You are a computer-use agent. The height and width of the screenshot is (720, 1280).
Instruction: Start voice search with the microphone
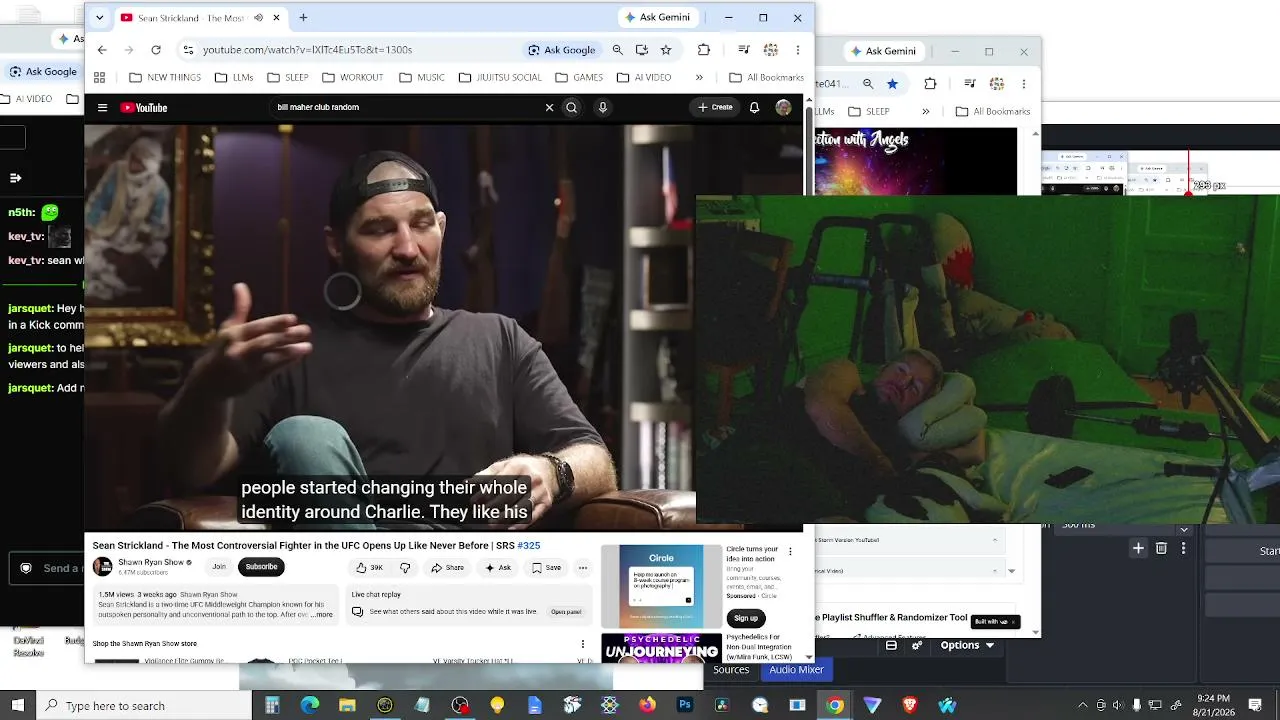tap(603, 108)
